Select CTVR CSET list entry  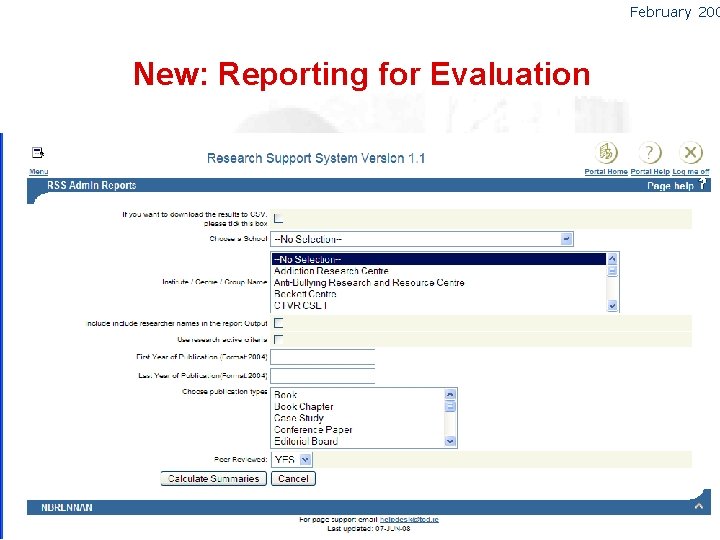pos(439,305)
